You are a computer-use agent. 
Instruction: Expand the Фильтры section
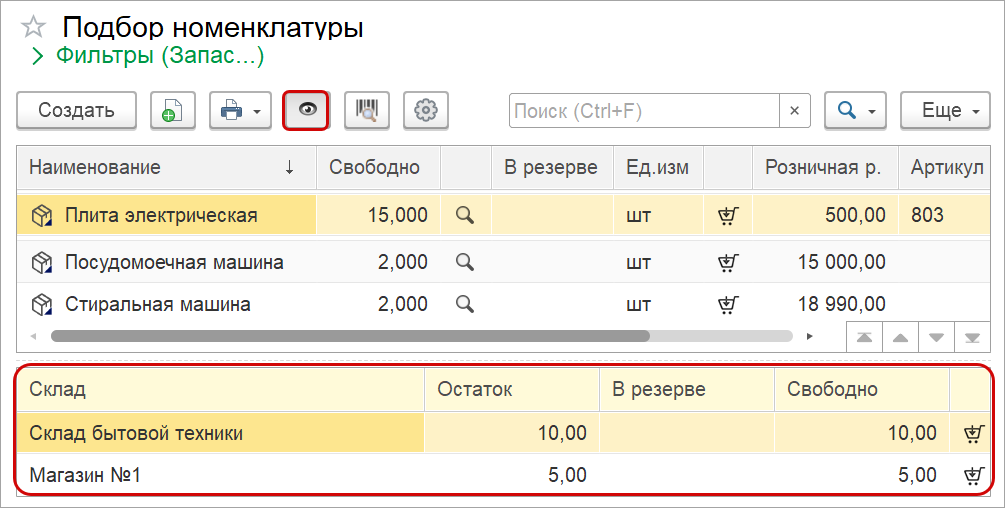[x=38, y=57]
